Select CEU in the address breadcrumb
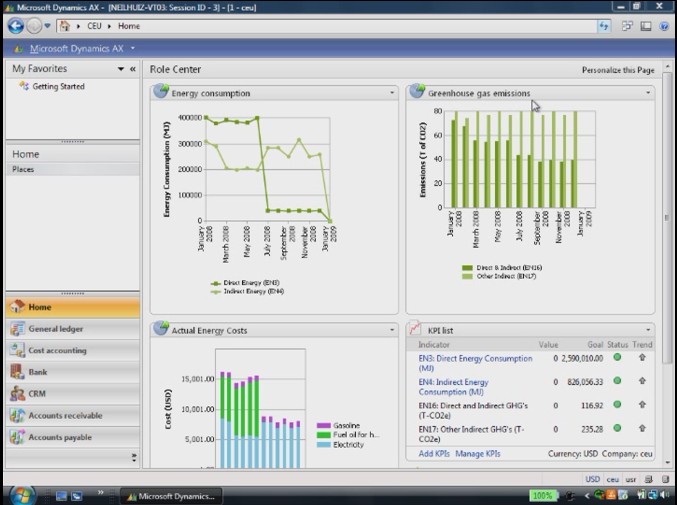Viewport: 677px width, 505px height. (x=94, y=26)
